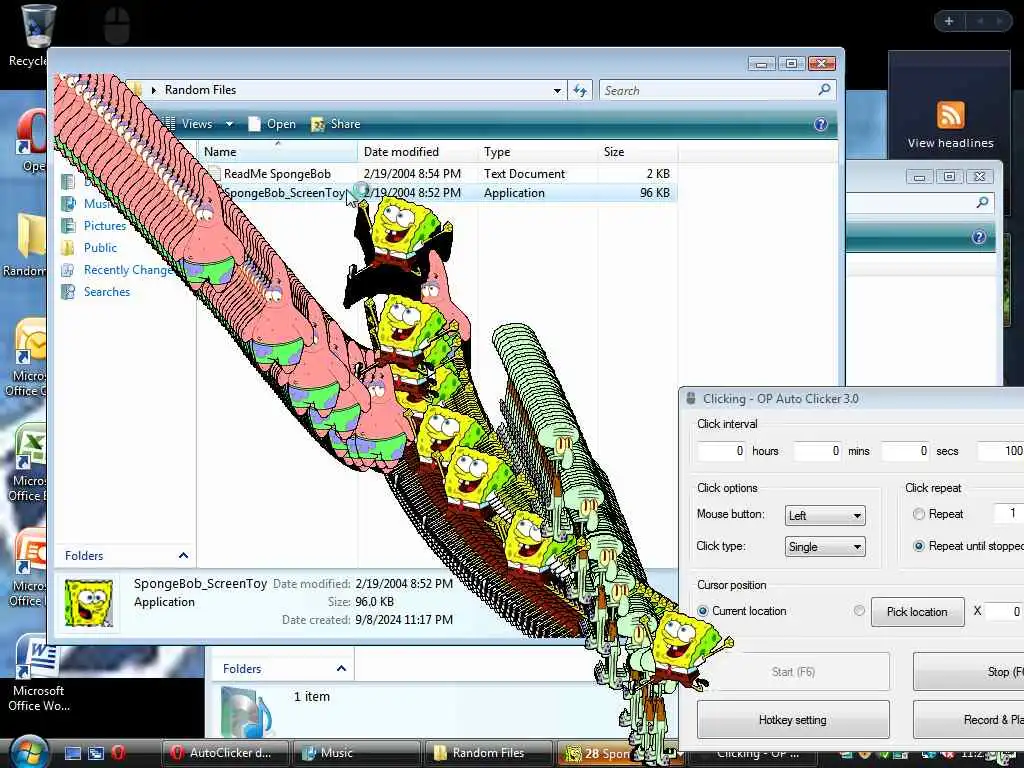This screenshot has height=768, width=1024.
Task: Click the Refresh icon beside address bar
Action: (x=580, y=90)
